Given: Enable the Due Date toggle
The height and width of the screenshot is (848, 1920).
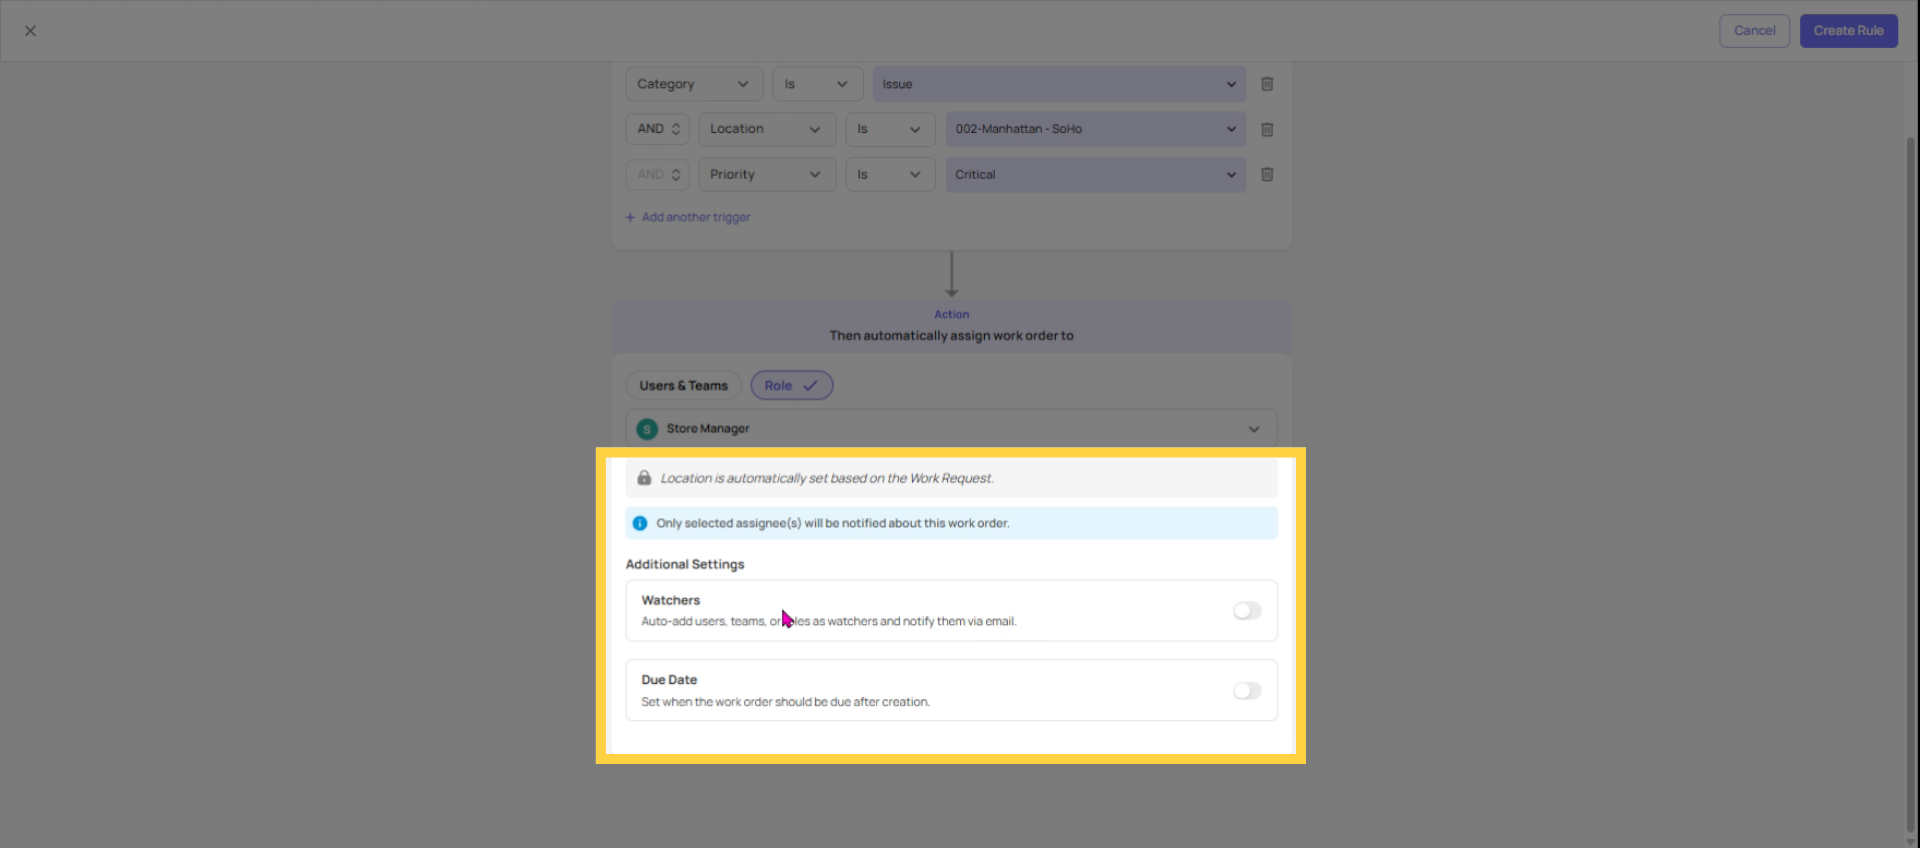Looking at the screenshot, I should point(1247,691).
